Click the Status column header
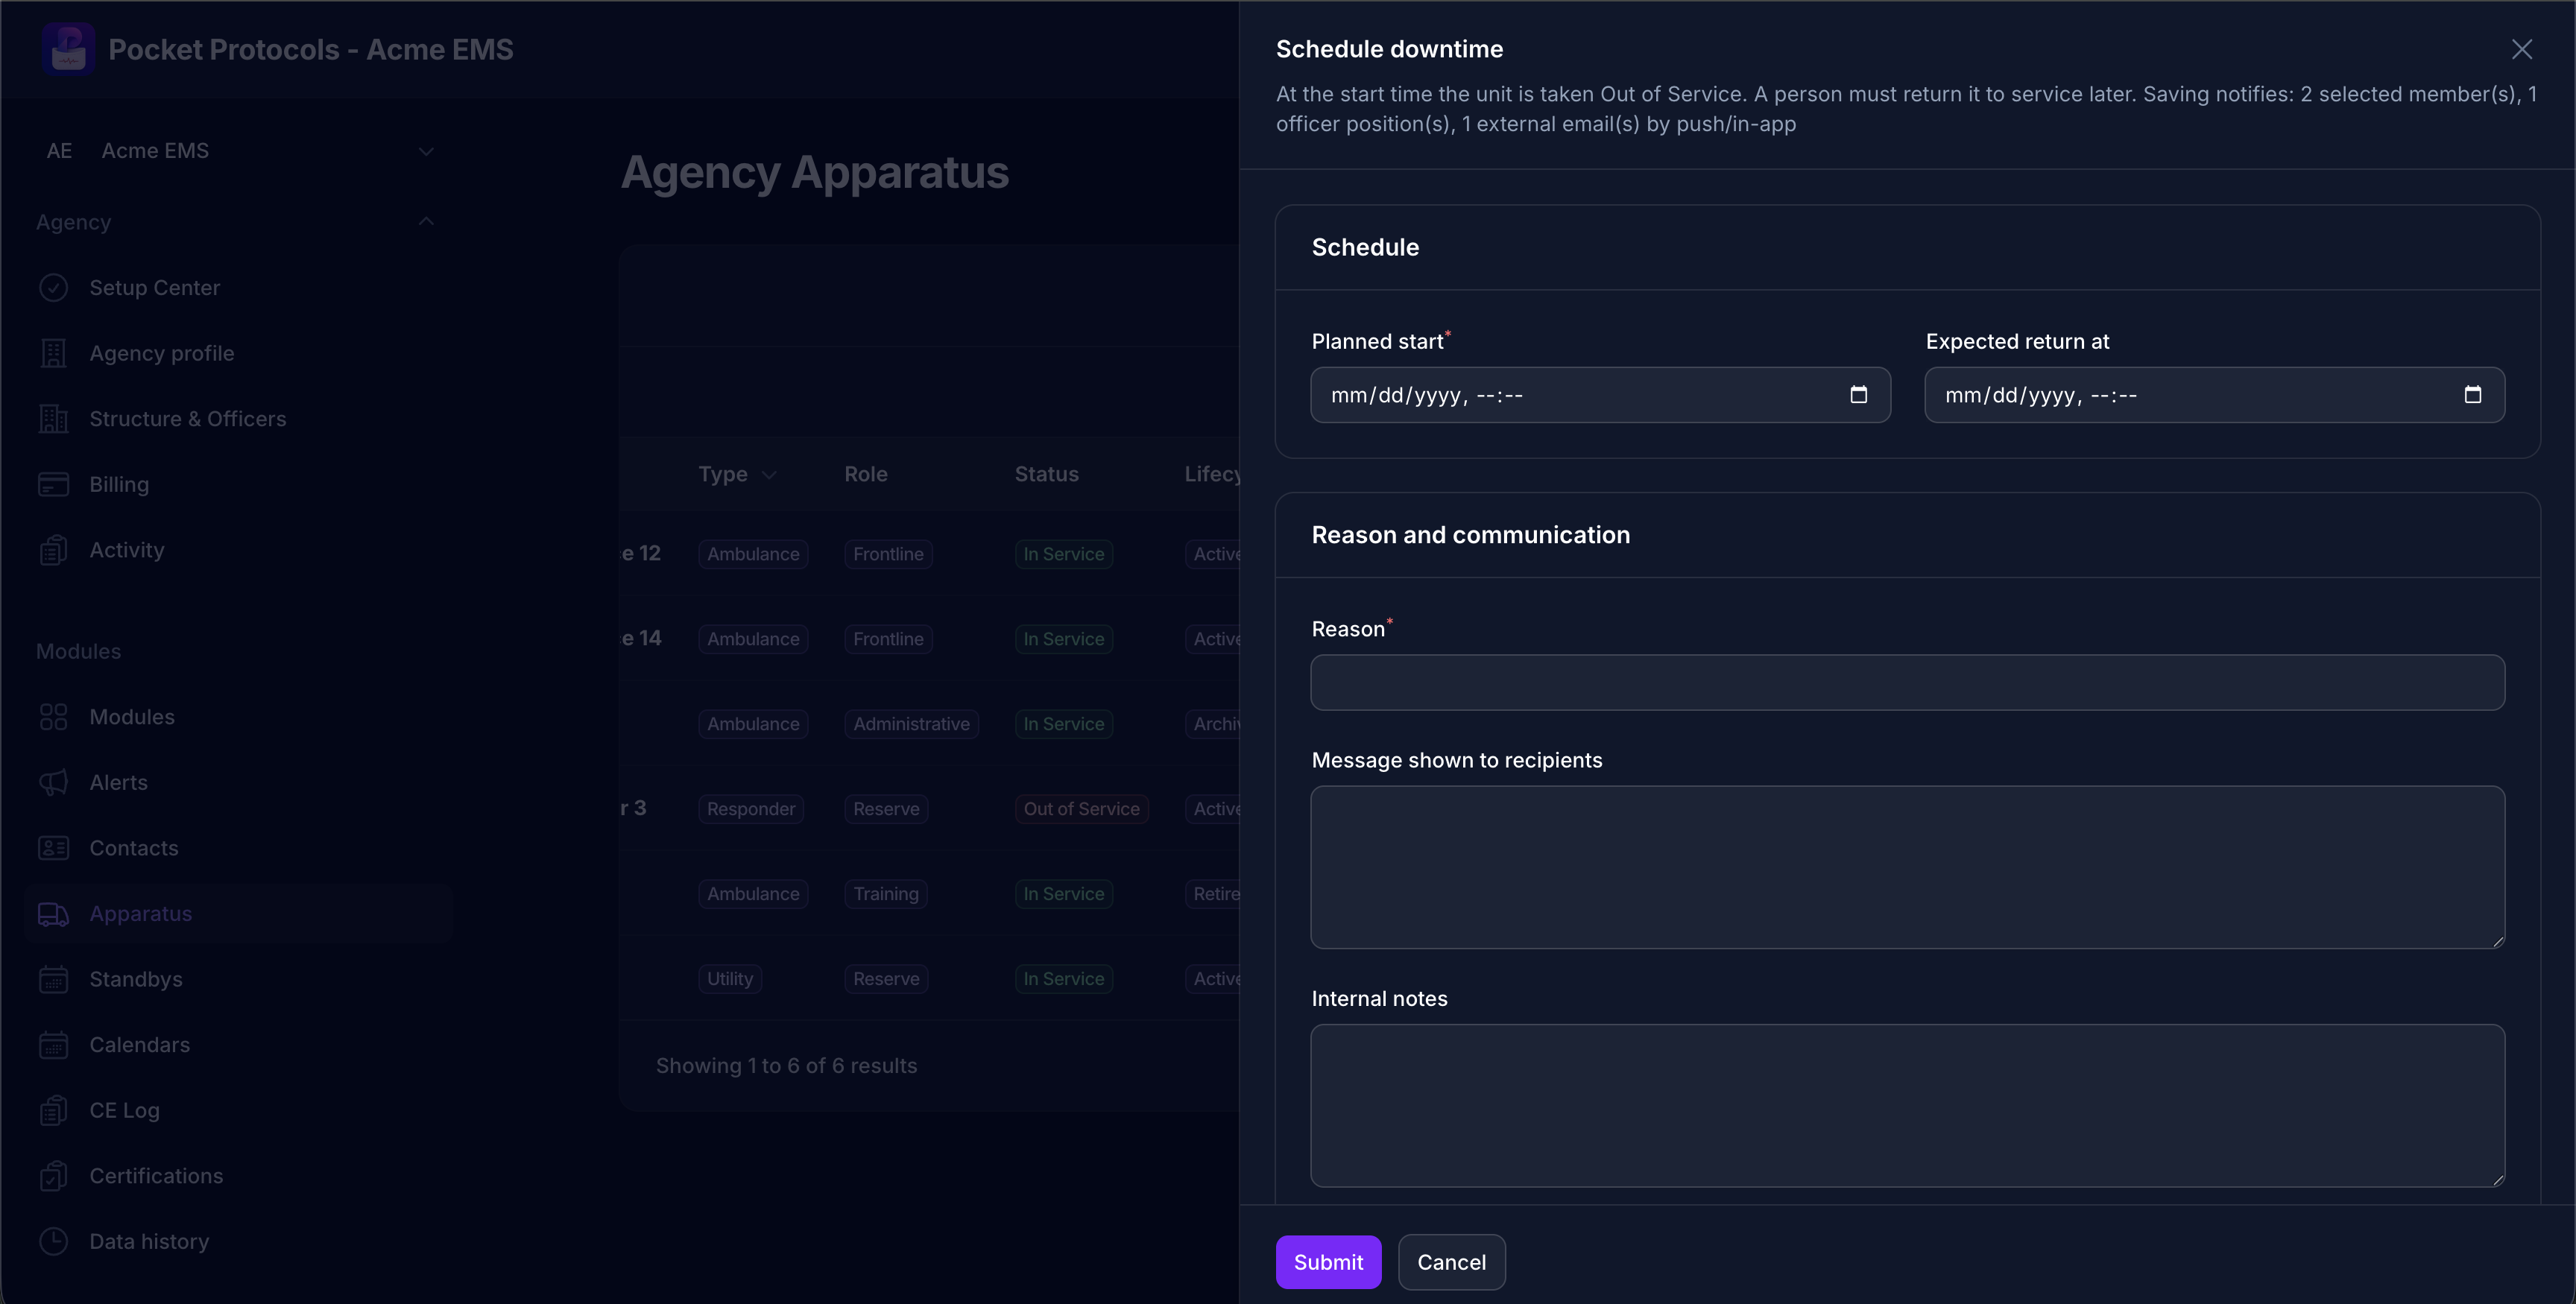Viewport: 2576px width, 1304px height. click(x=1046, y=474)
